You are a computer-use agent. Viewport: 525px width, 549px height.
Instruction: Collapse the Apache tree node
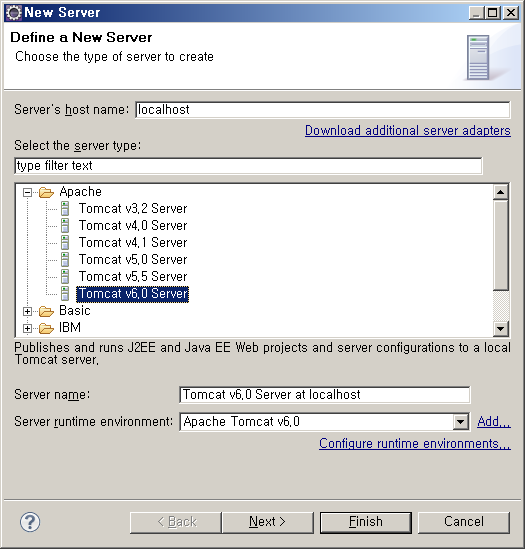click(x=27, y=192)
